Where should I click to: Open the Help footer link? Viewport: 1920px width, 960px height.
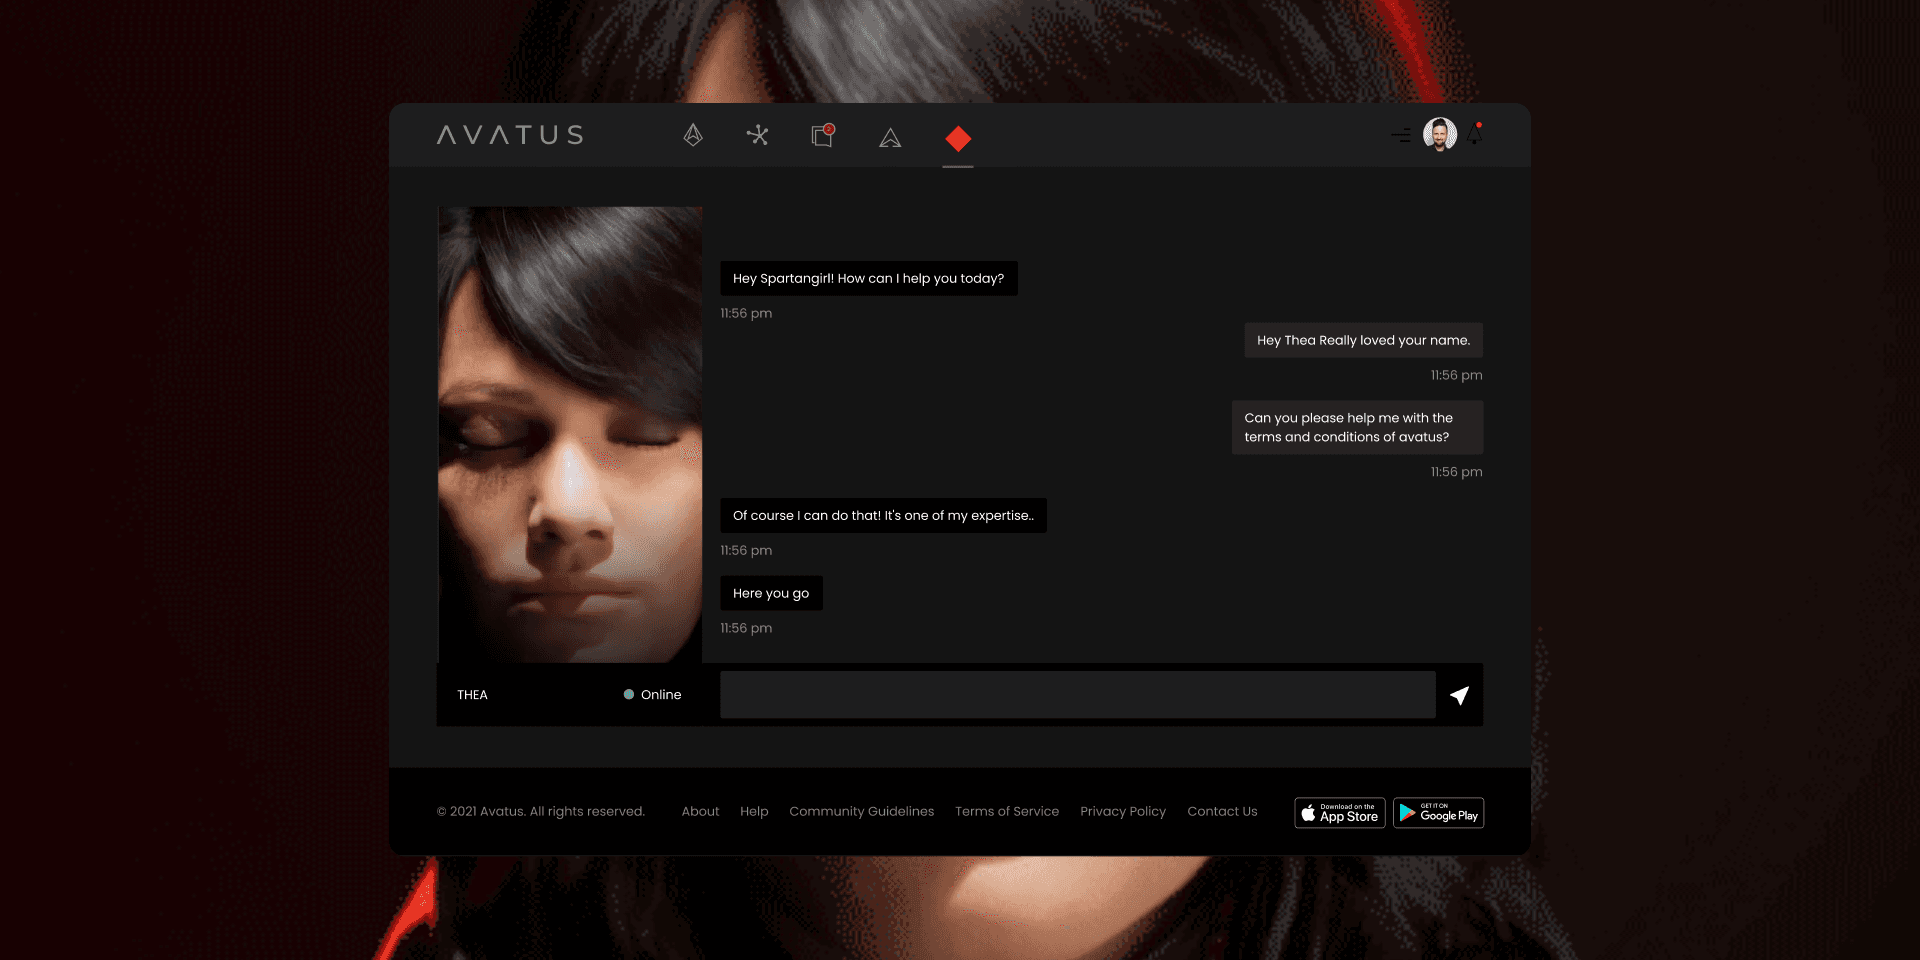(x=754, y=811)
